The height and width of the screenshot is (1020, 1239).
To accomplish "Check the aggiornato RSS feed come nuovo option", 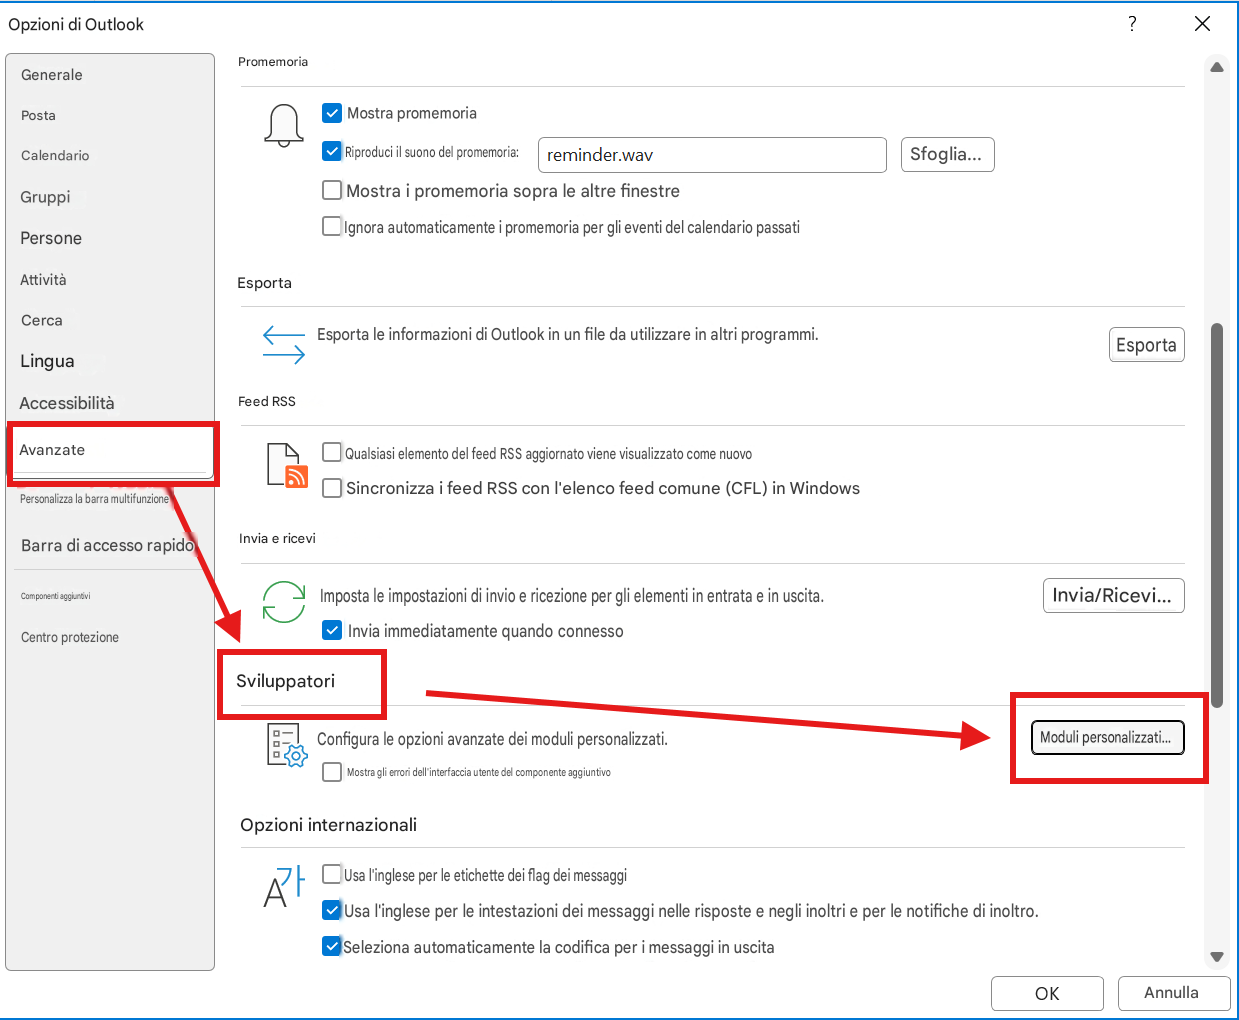I will pyautogui.click(x=332, y=452).
